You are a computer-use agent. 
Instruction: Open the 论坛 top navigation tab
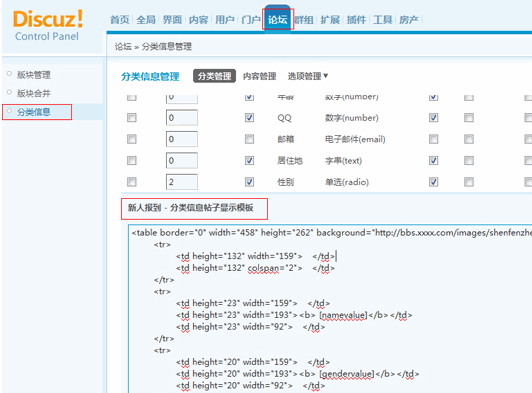[x=278, y=19]
